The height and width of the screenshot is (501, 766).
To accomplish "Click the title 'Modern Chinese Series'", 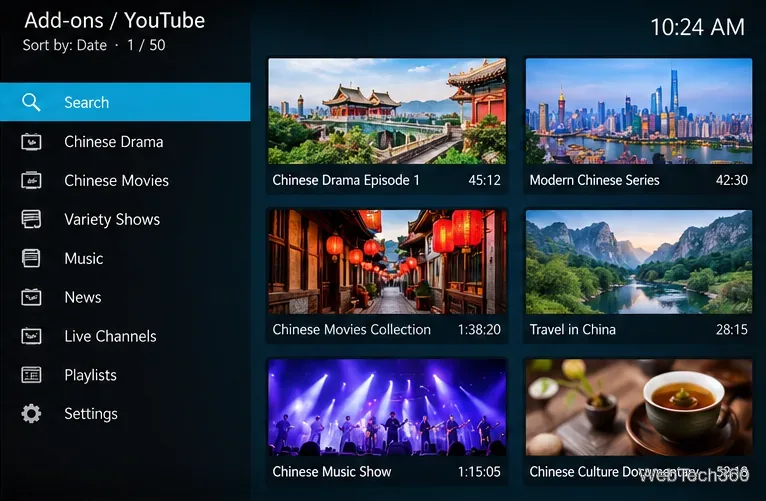I will point(595,180).
